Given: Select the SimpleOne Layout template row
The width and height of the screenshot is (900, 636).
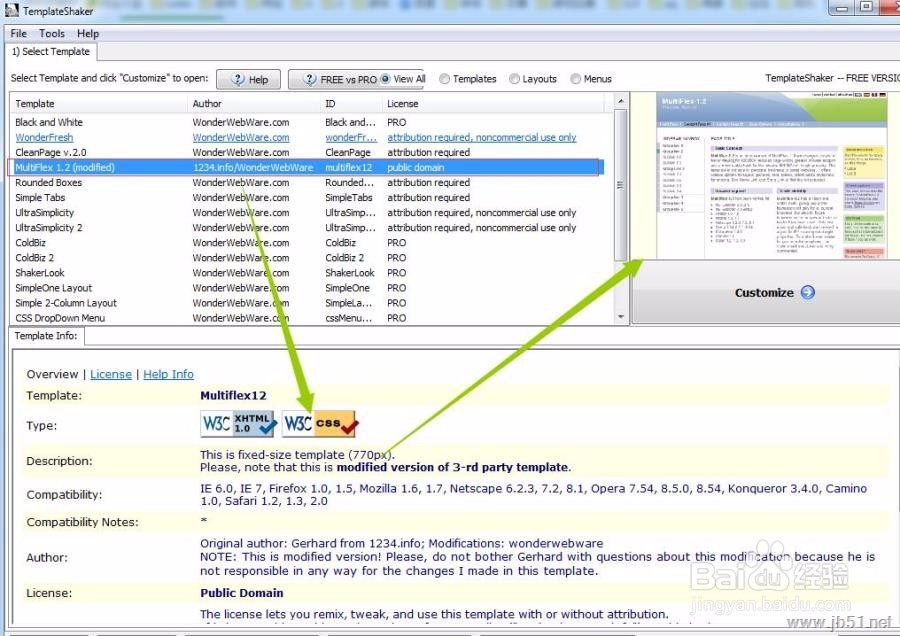Looking at the screenshot, I should [307, 288].
